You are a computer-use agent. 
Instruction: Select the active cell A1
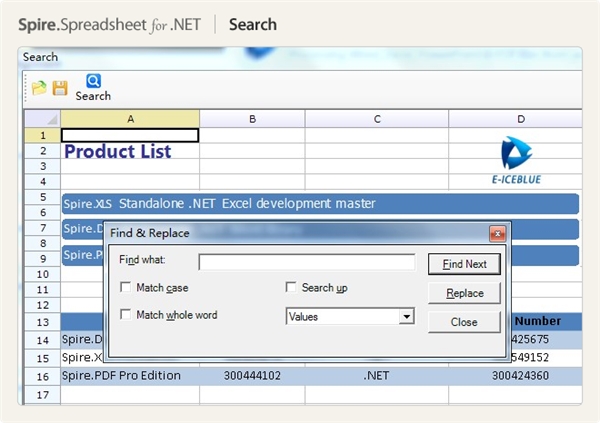pyautogui.click(x=130, y=135)
